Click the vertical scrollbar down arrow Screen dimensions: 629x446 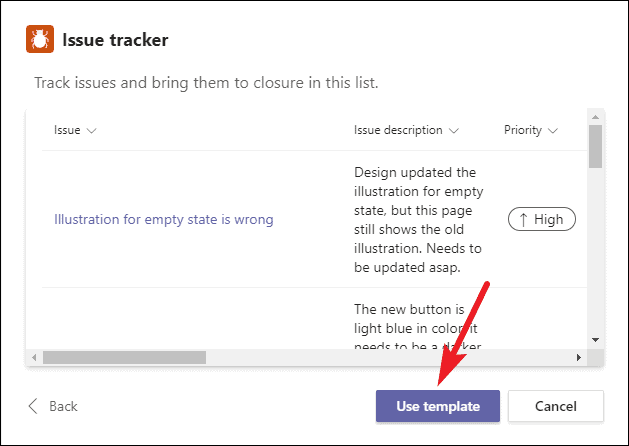coord(595,340)
